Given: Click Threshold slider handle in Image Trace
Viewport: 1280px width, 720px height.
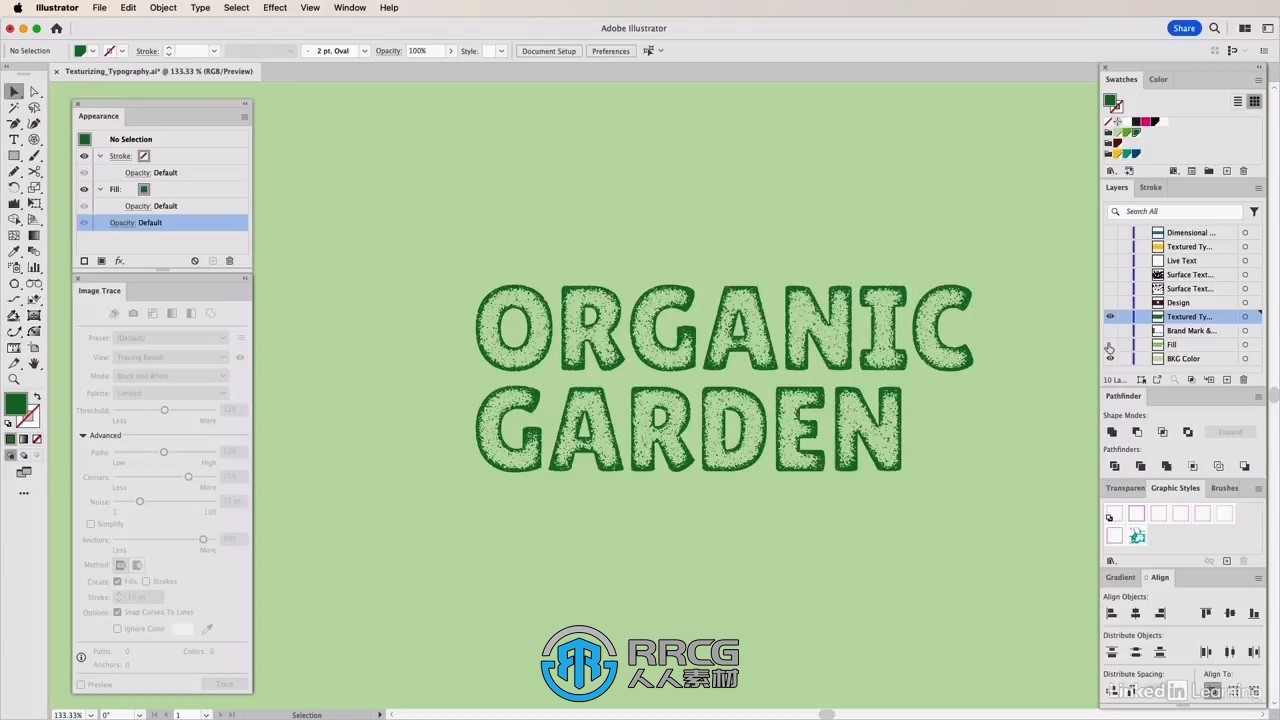Looking at the screenshot, I should pos(165,410).
